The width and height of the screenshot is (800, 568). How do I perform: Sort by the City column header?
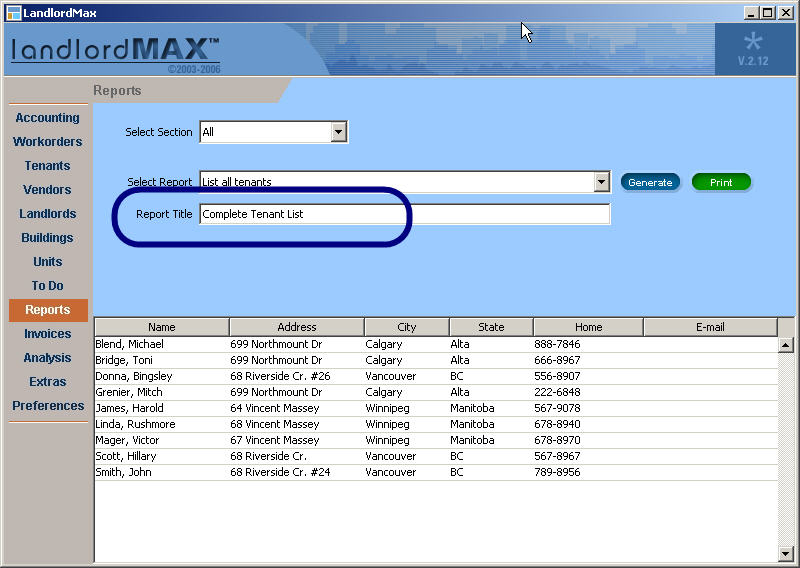tap(407, 327)
